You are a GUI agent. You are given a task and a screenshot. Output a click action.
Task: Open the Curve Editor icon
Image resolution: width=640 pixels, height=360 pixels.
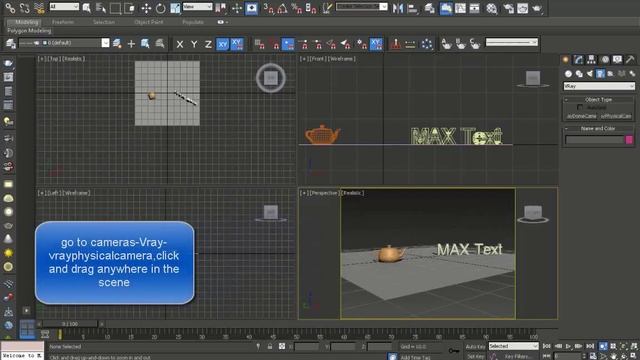[460, 8]
